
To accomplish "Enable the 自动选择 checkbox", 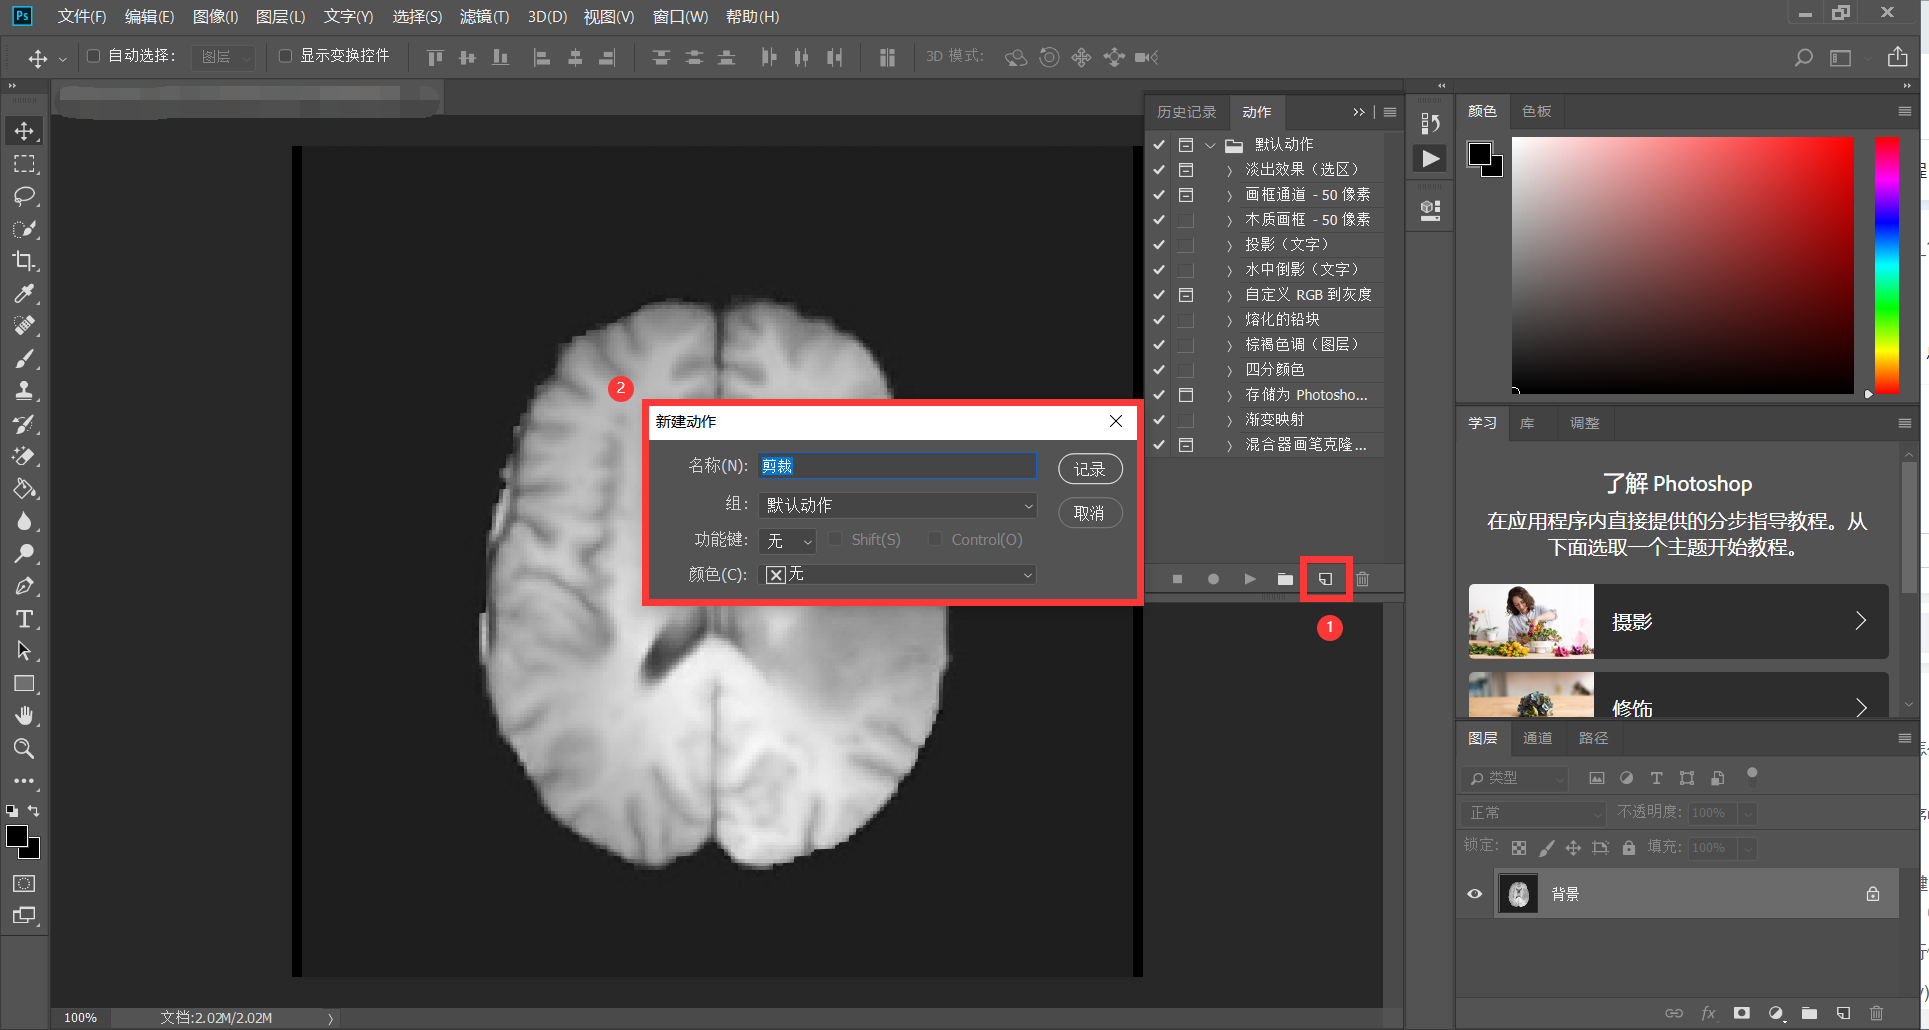I will pyautogui.click(x=93, y=56).
